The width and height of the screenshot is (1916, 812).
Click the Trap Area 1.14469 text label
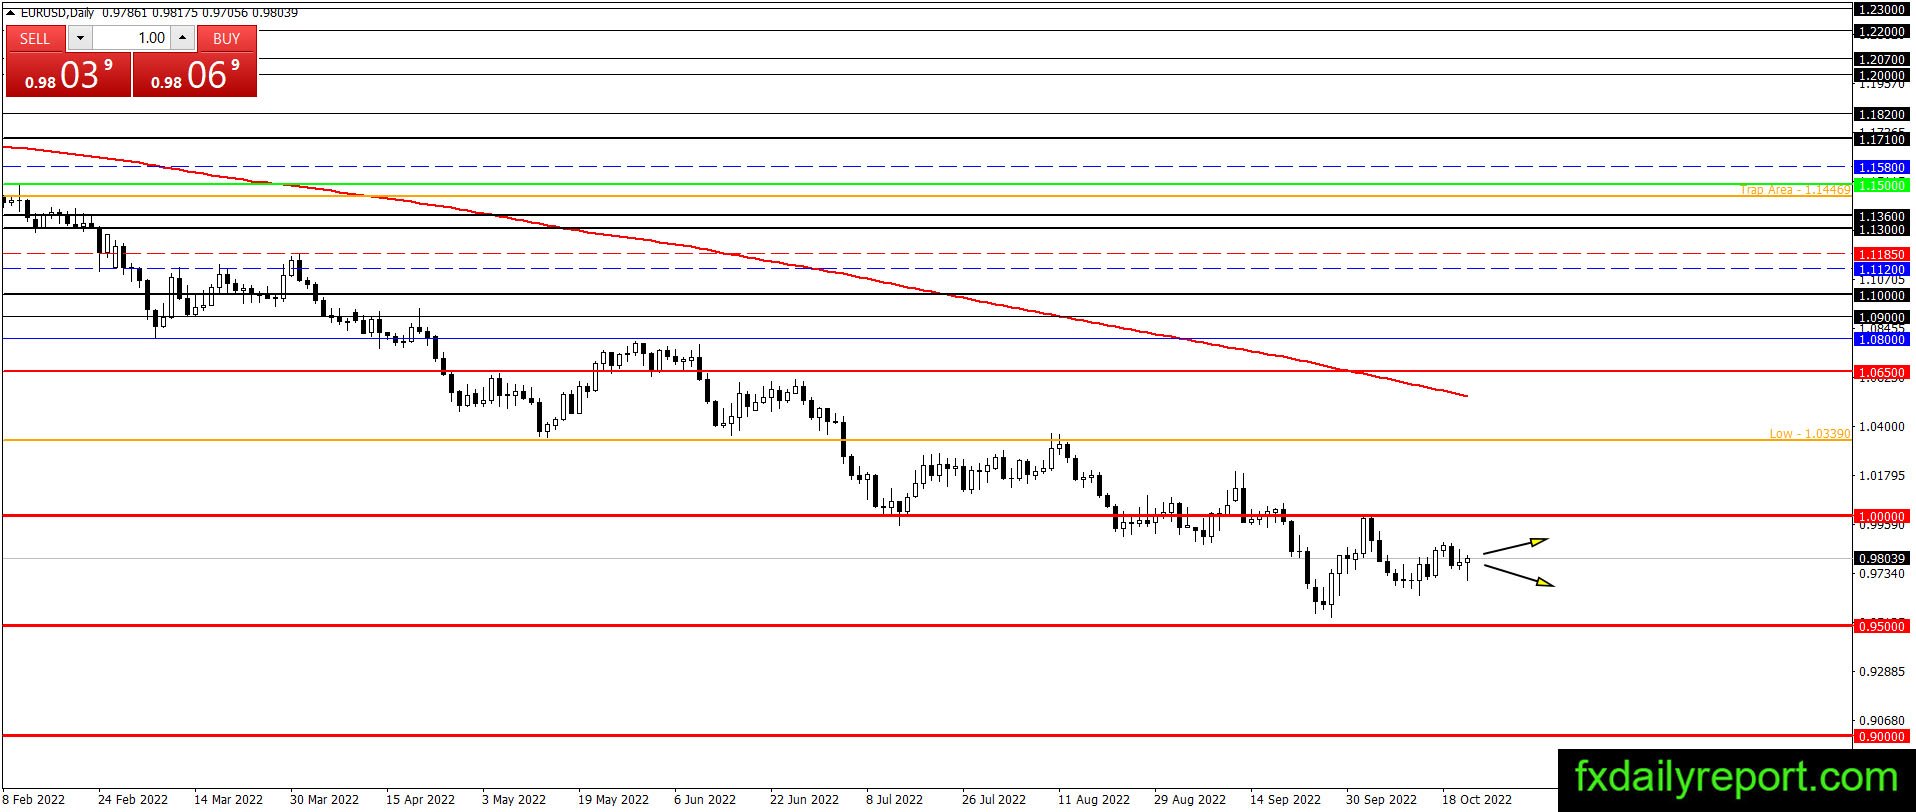pyautogui.click(x=1795, y=190)
